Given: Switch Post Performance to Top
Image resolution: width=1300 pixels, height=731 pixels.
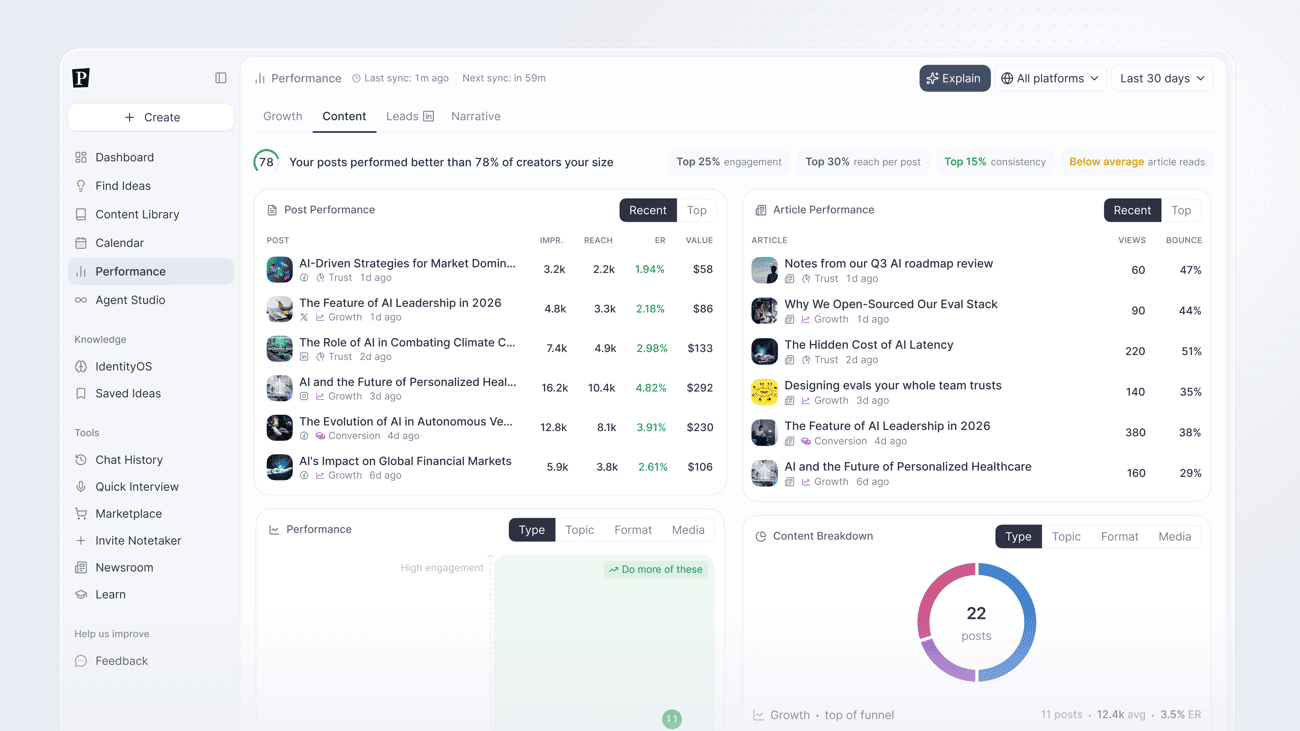Looking at the screenshot, I should point(697,210).
